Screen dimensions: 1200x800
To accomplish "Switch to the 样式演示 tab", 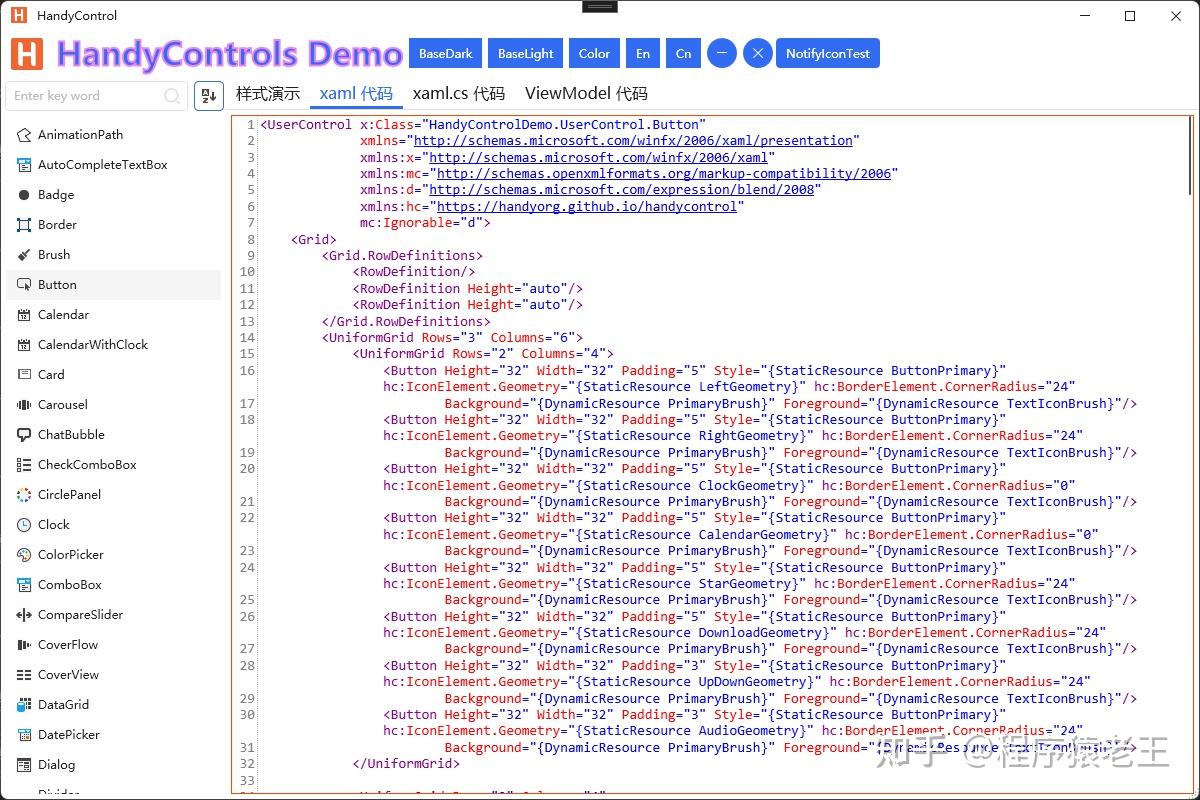I will pyautogui.click(x=267, y=92).
